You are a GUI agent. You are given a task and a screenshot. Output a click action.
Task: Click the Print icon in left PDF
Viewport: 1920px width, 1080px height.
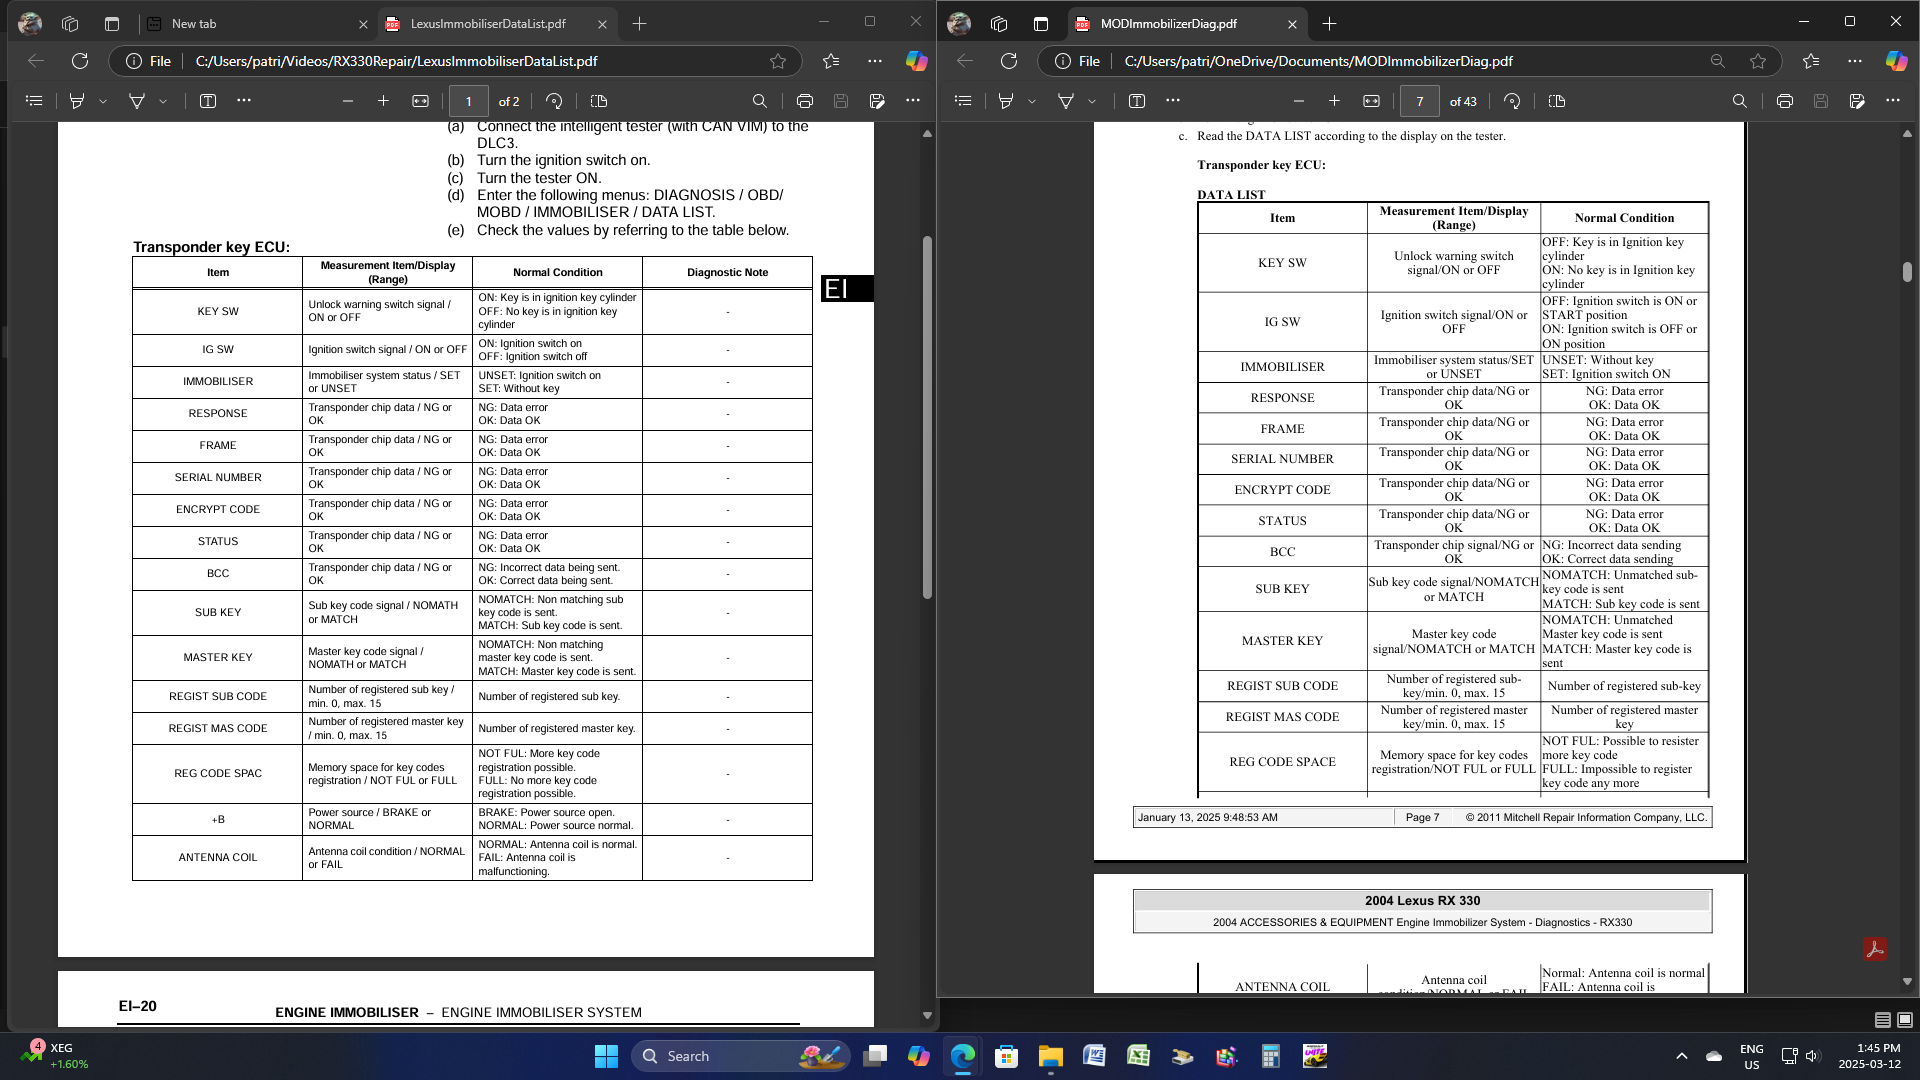pos(805,101)
